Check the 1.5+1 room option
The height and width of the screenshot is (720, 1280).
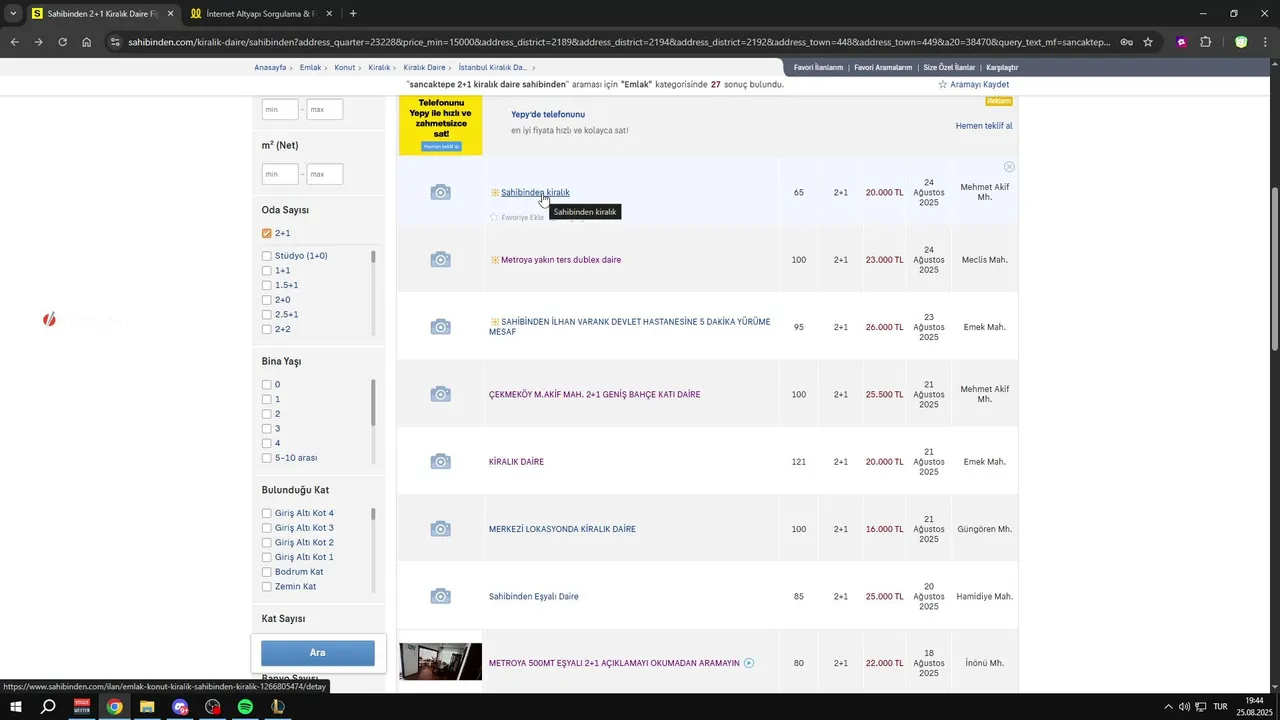(267, 285)
